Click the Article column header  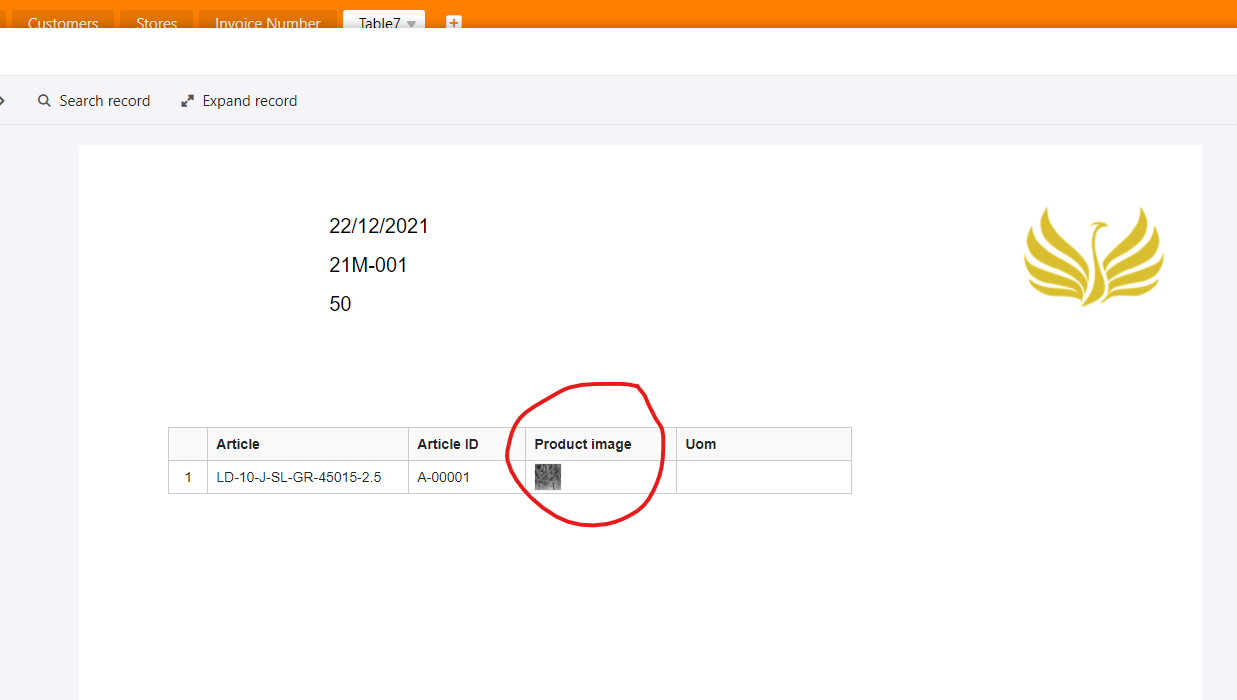(238, 444)
